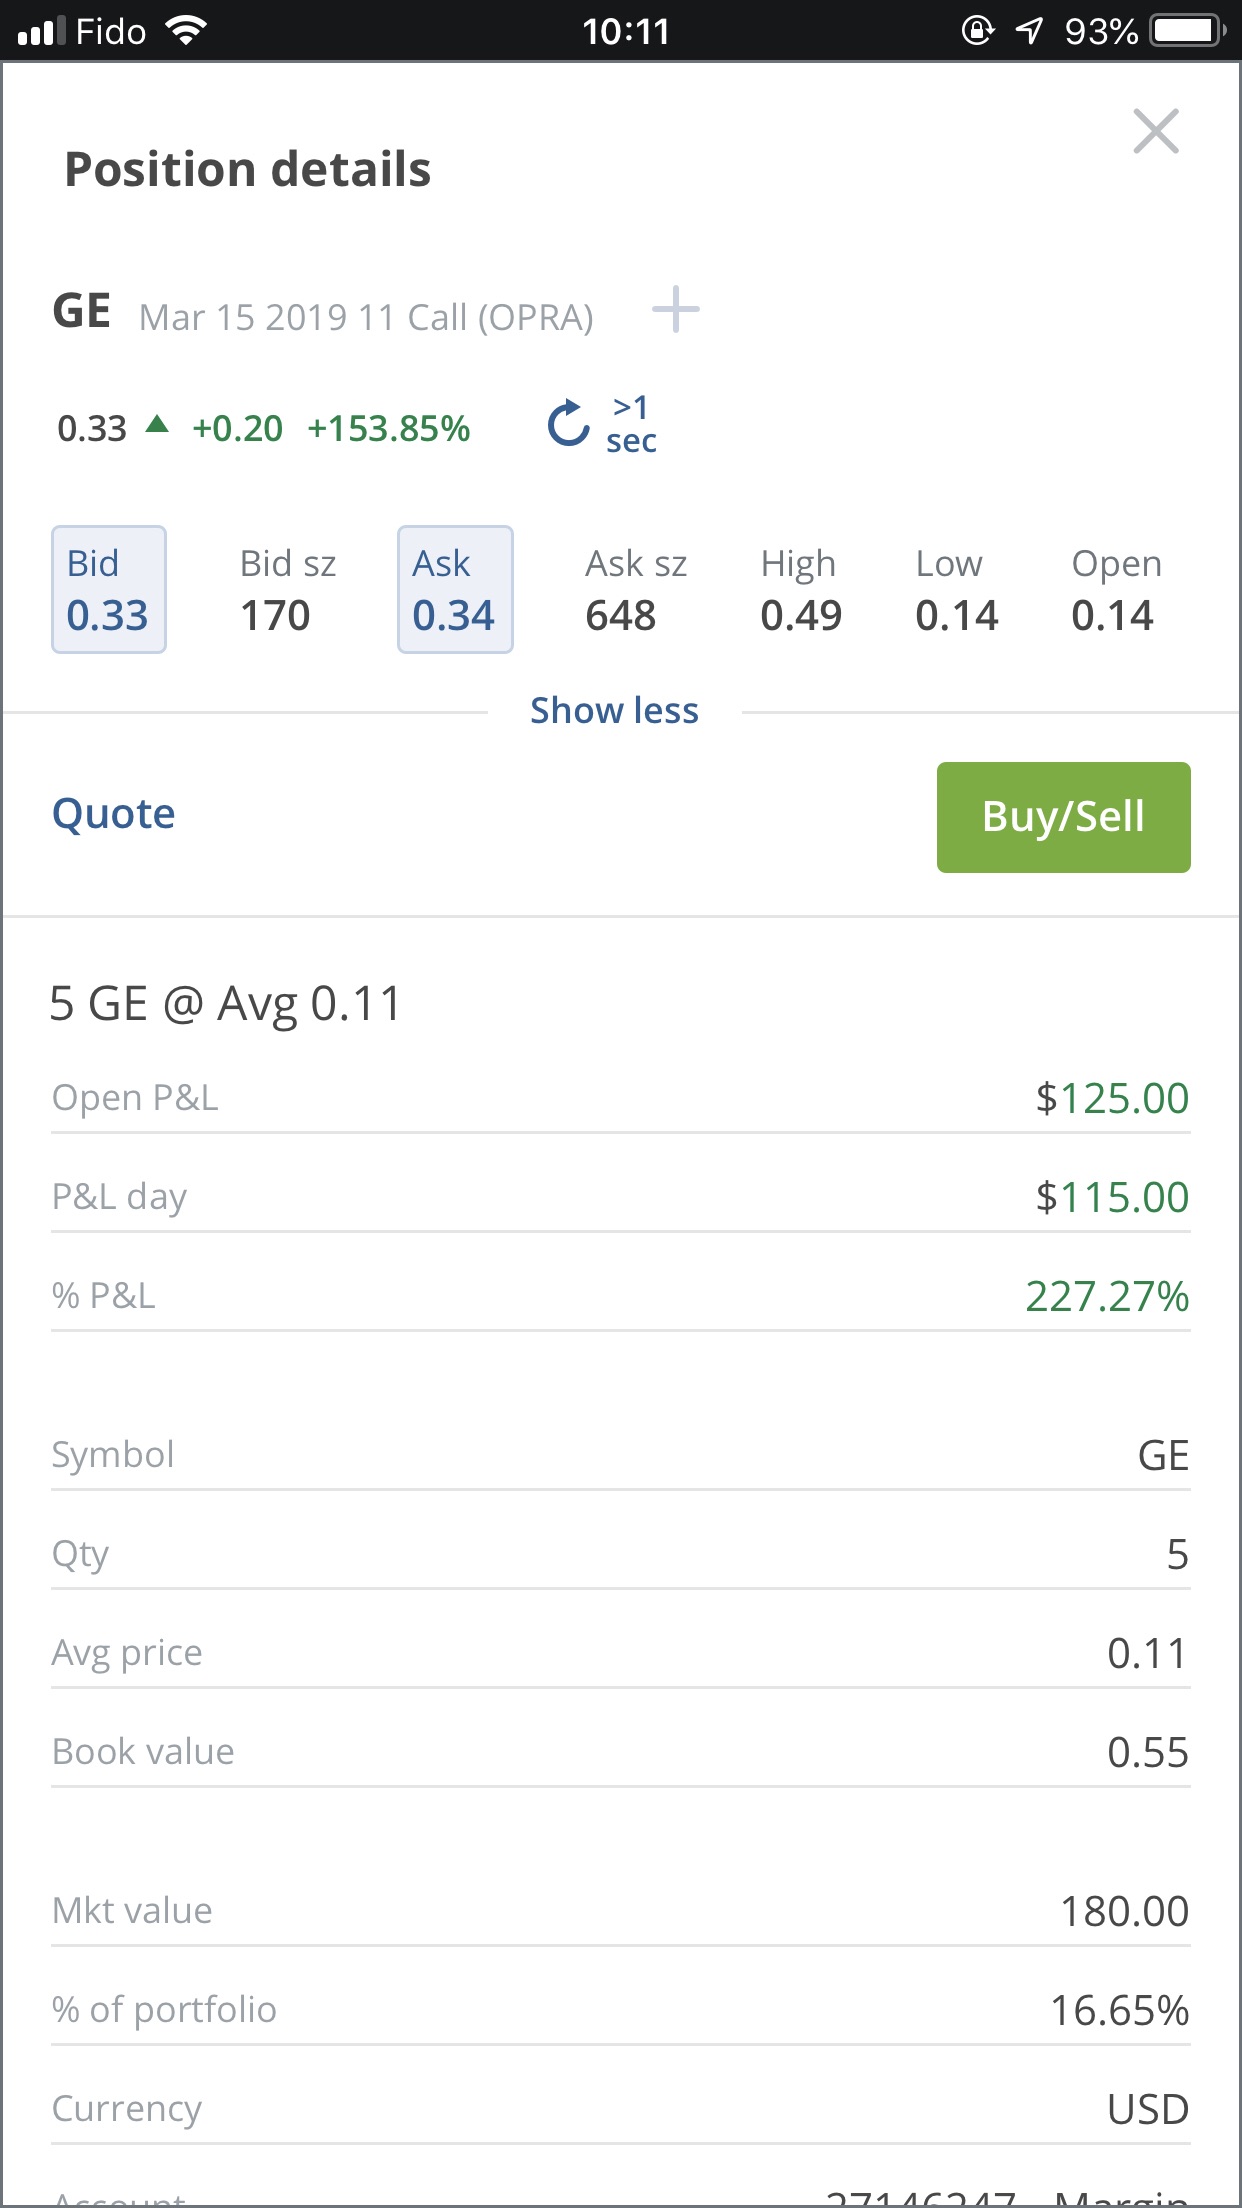Viewport: 1242px width, 2208px height.
Task: Tap the % of portfolio row
Action: pyautogui.click(x=620, y=2010)
